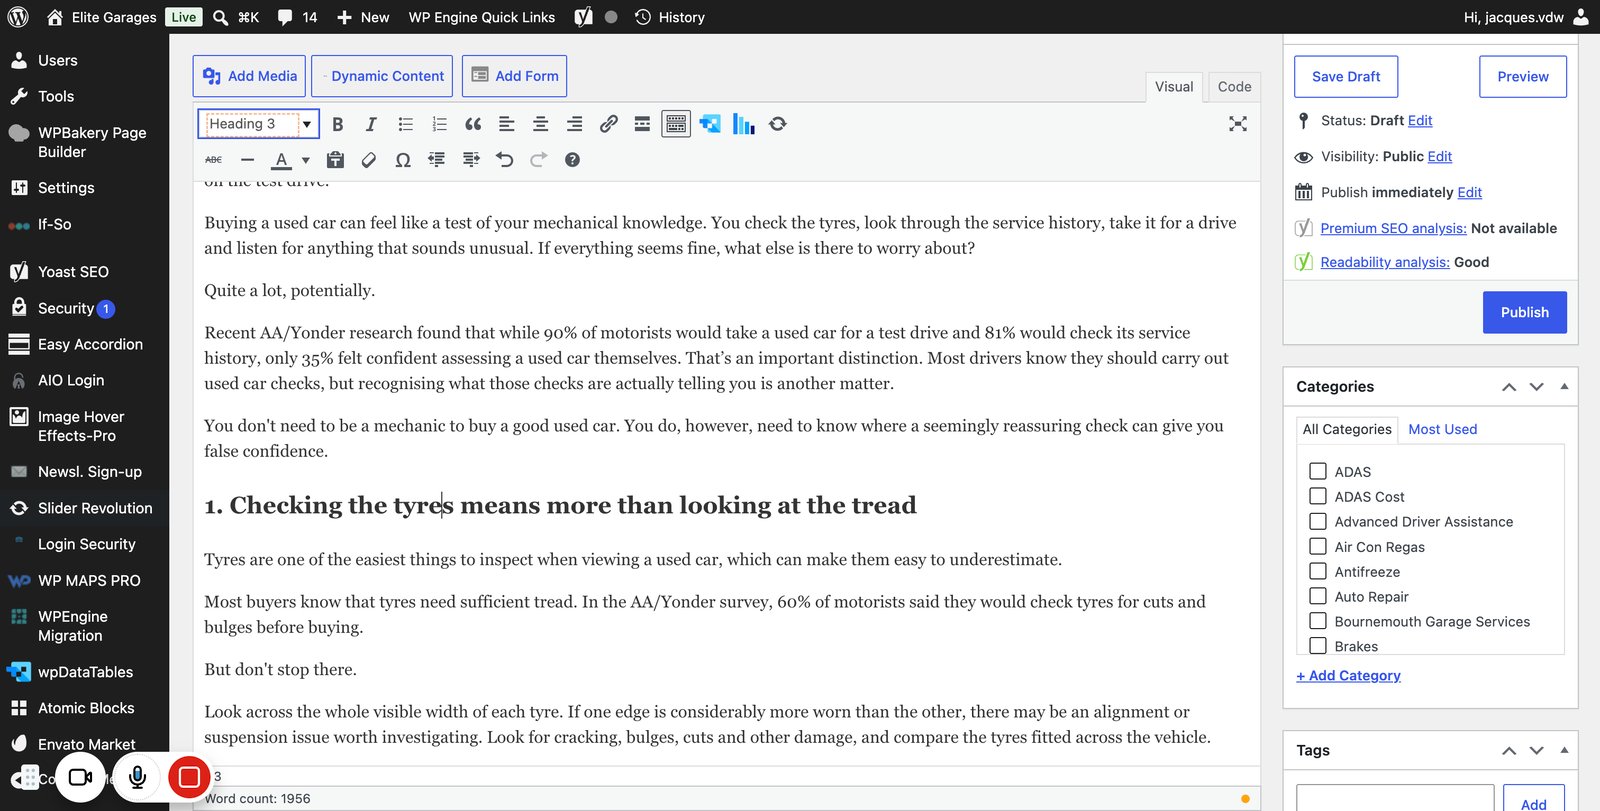Stop the screen recording

coord(189,777)
